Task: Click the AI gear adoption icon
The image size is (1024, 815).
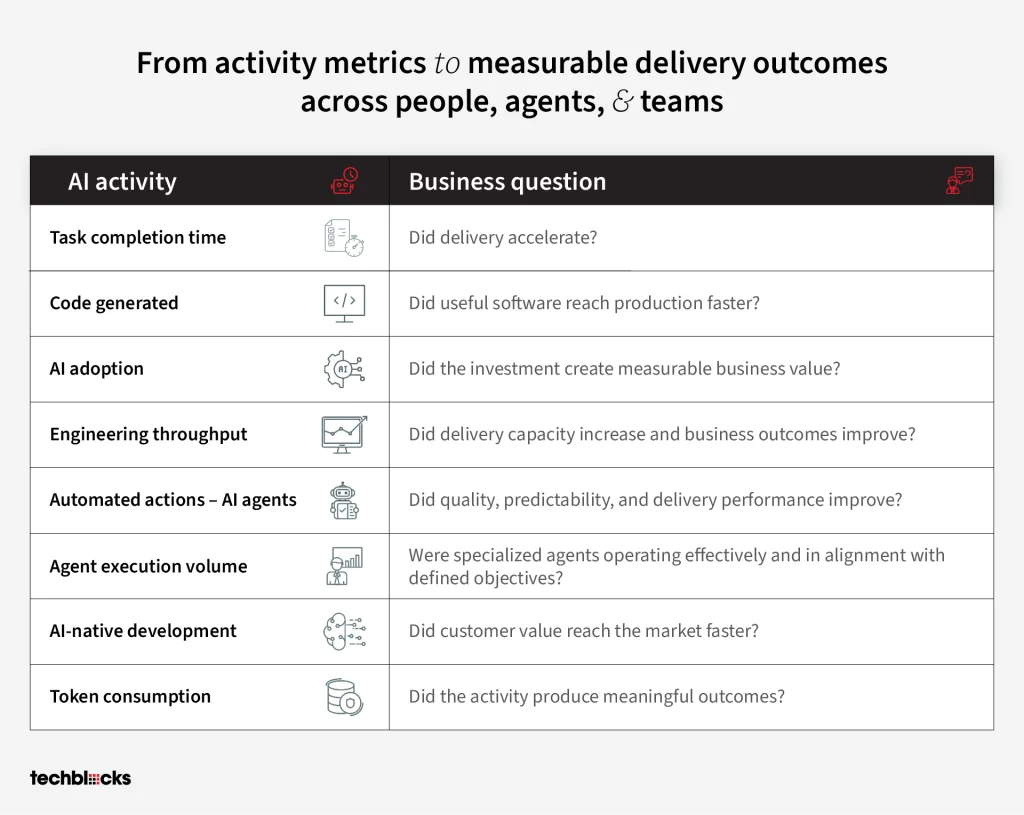Action: (x=344, y=369)
